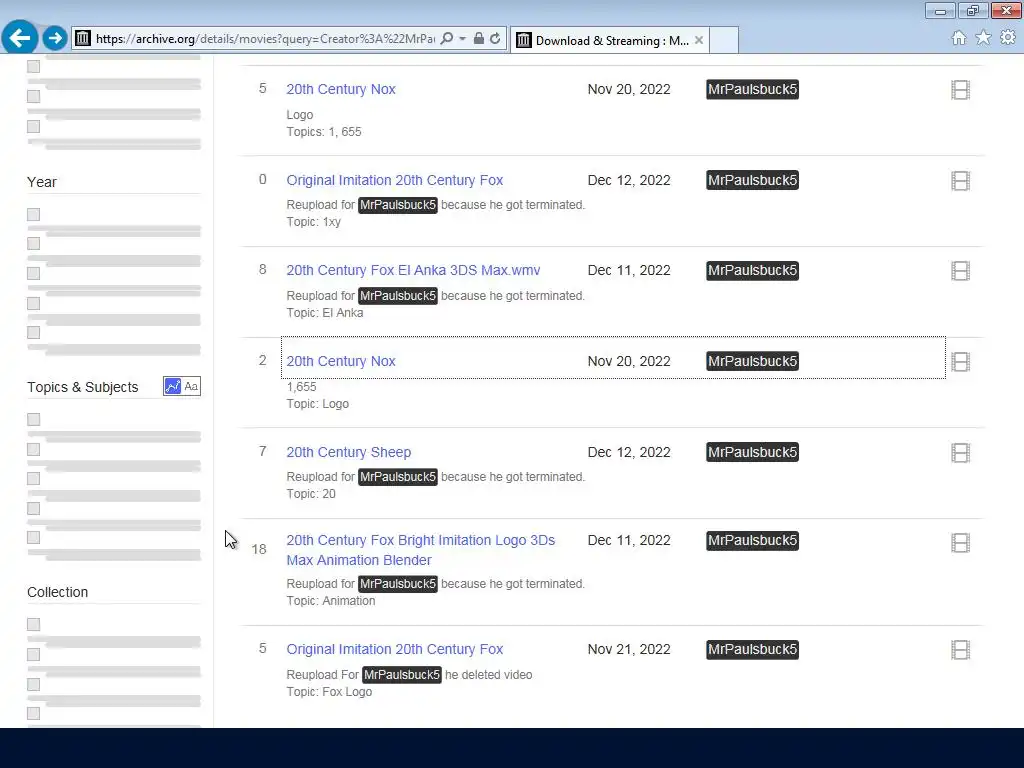Tick the second checkbox under Topics & Subjects
The image size is (1024, 768).
(33, 449)
